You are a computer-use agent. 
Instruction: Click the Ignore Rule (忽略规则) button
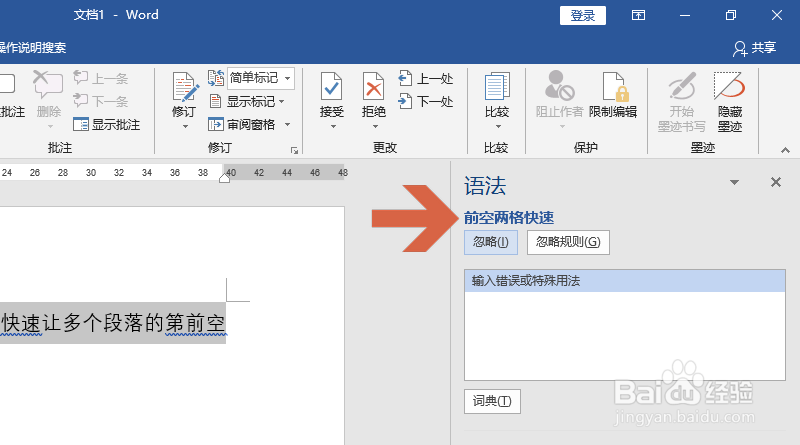coord(568,242)
